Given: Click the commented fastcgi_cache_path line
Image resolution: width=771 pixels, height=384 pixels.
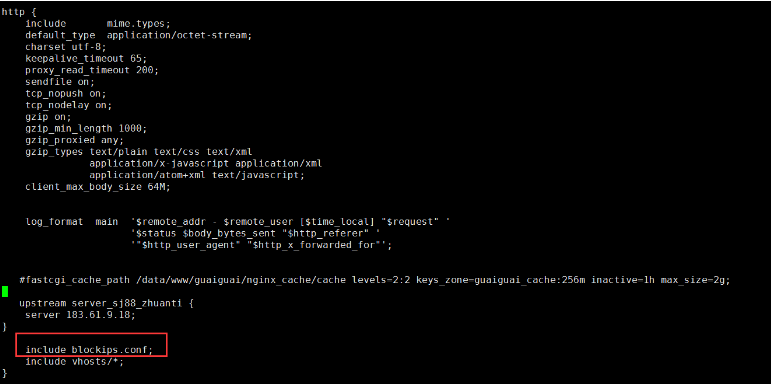Looking at the screenshot, I should click(x=375, y=280).
